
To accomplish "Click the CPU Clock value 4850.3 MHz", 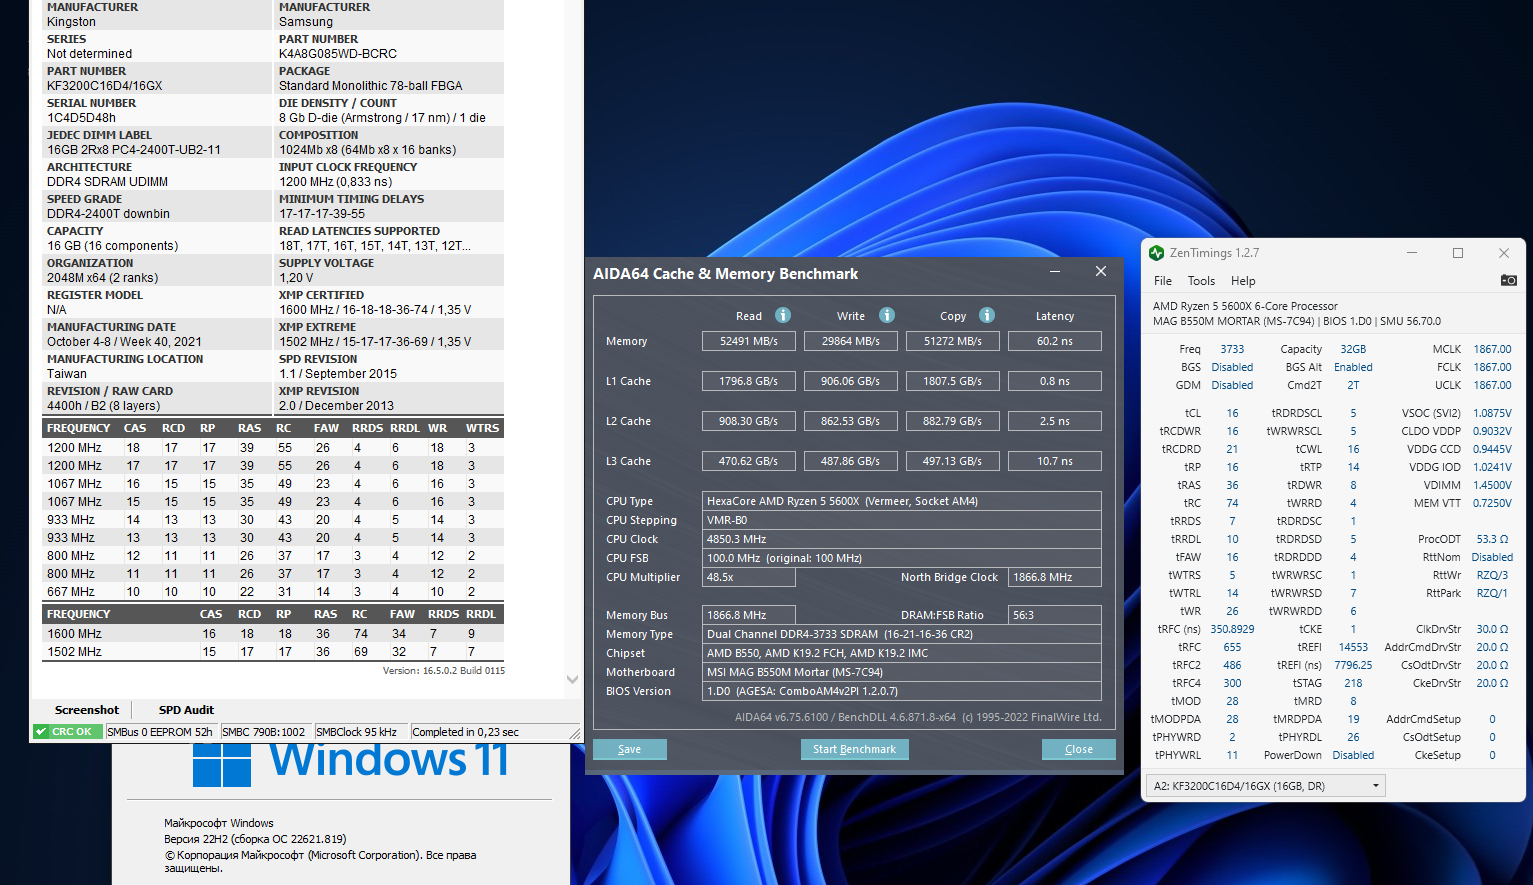I will pos(902,539).
